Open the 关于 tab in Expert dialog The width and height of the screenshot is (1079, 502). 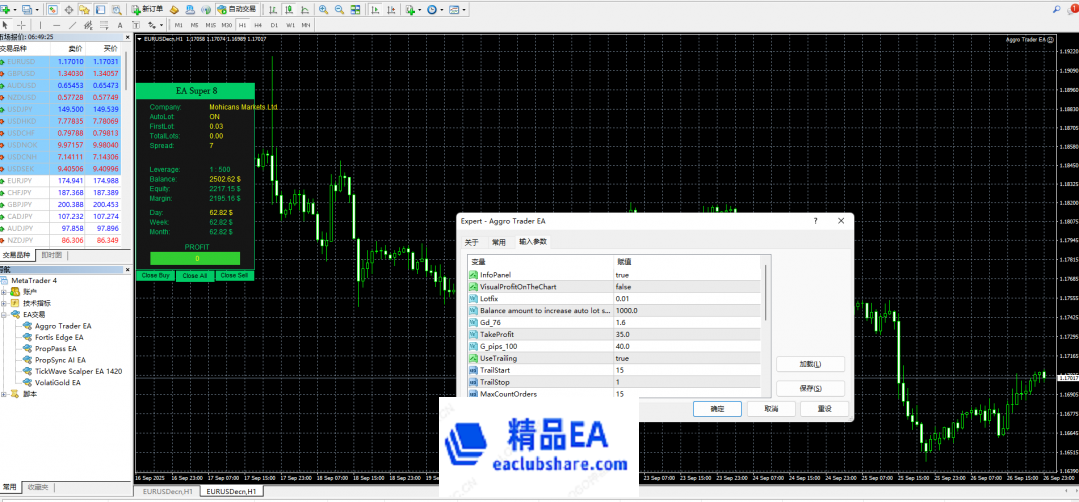tap(472, 242)
